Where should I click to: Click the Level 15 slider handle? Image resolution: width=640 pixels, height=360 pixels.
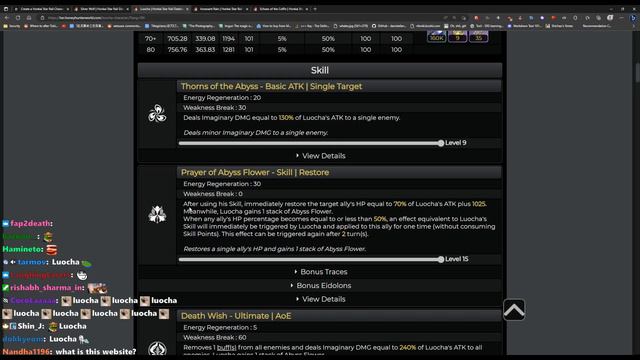click(x=441, y=260)
